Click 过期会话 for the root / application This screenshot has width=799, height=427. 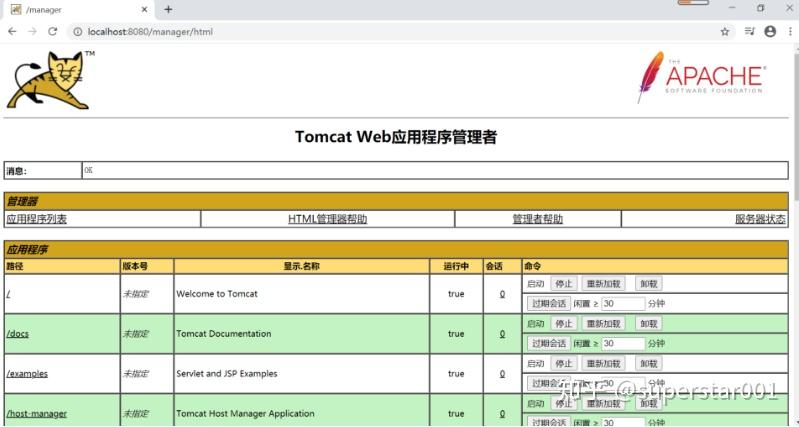549,304
